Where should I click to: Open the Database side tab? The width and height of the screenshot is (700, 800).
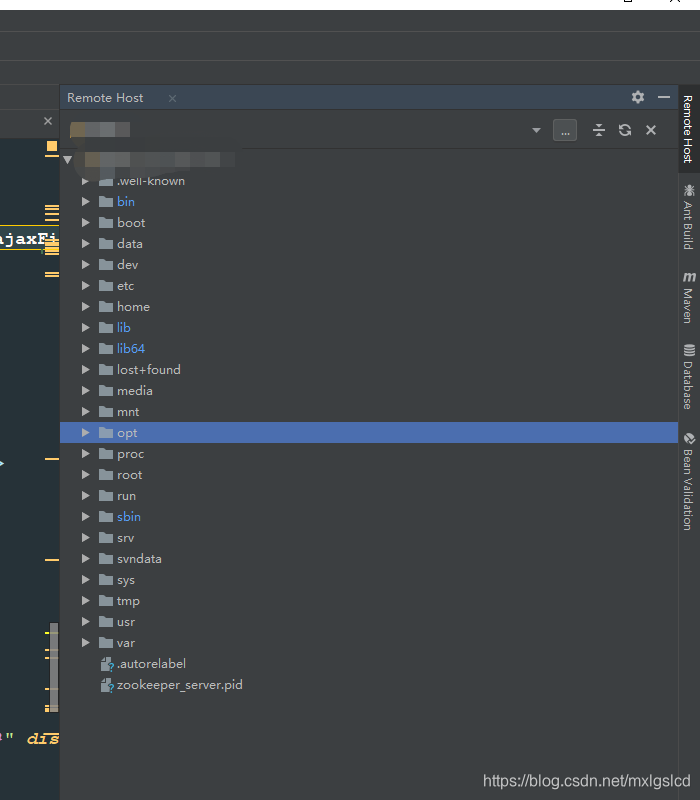pyautogui.click(x=688, y=377)
